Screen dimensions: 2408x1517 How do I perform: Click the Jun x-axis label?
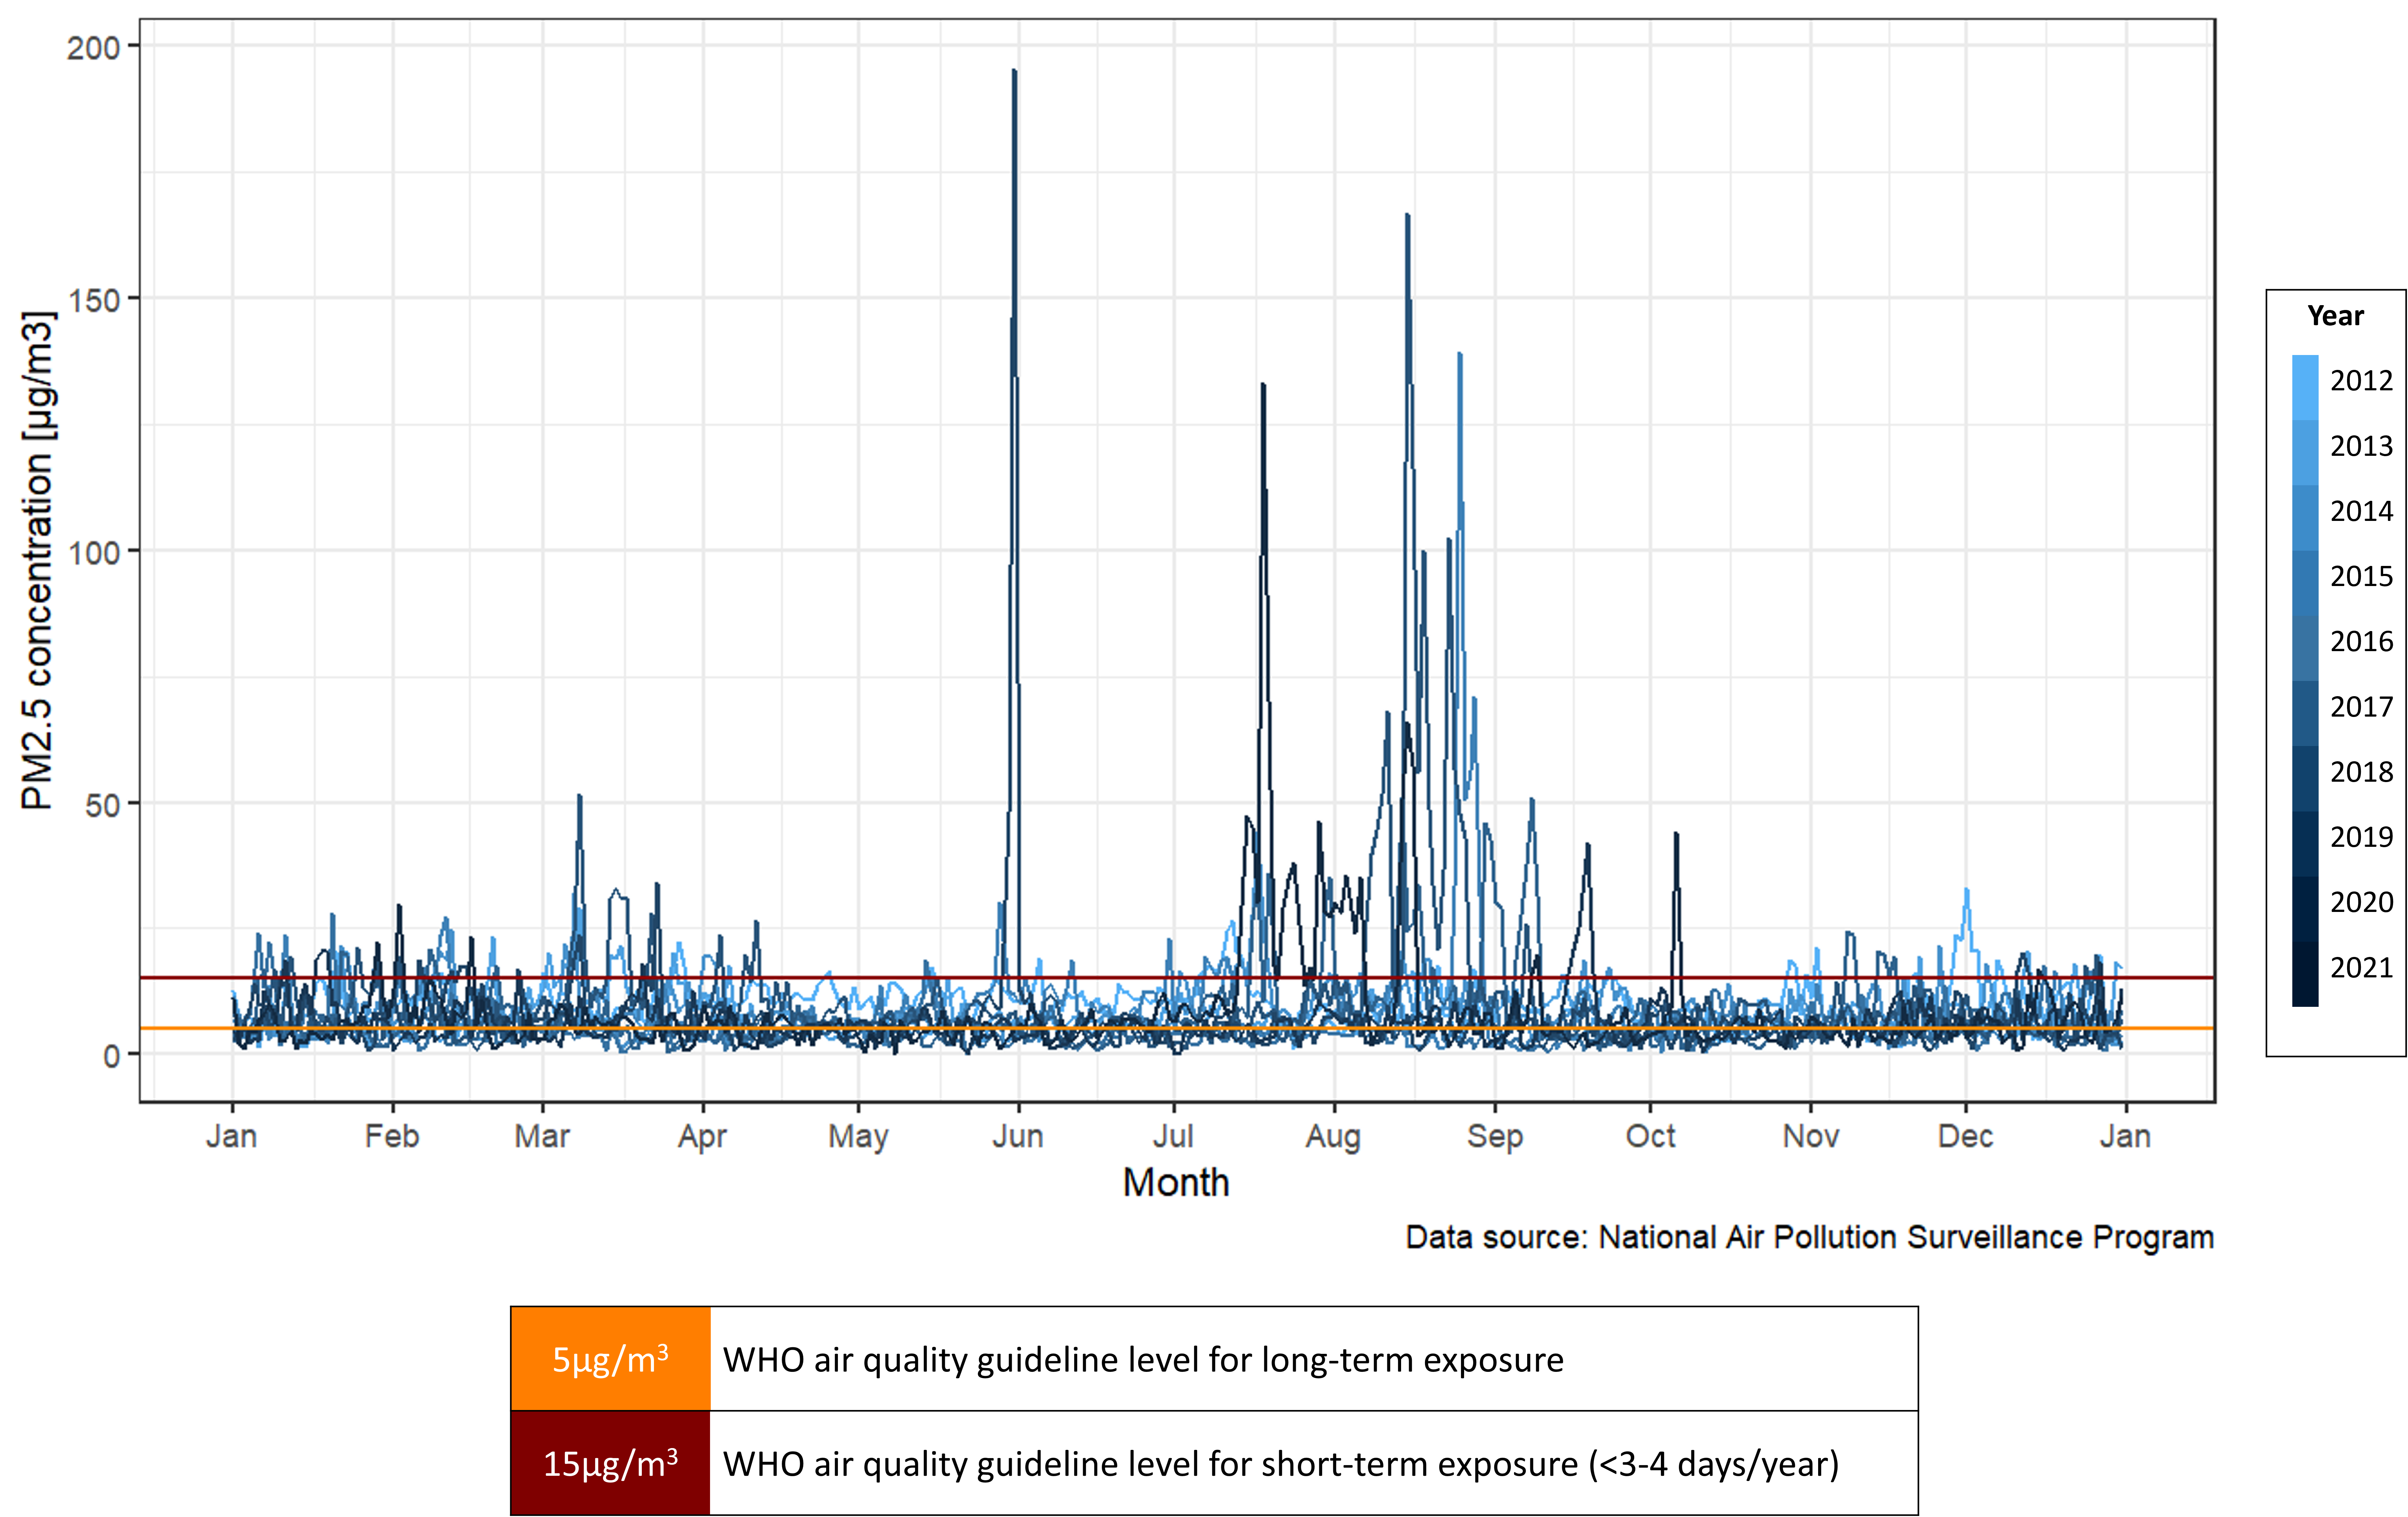pos(1018,1136)
